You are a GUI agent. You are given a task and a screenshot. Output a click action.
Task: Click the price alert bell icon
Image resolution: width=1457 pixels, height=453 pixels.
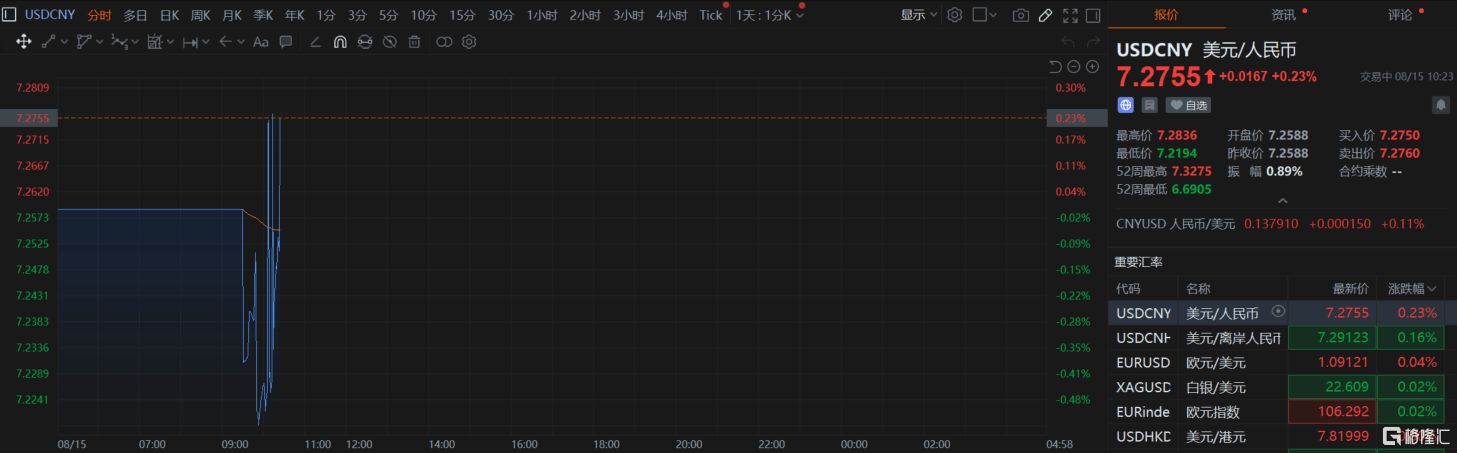pos(1440,104)
